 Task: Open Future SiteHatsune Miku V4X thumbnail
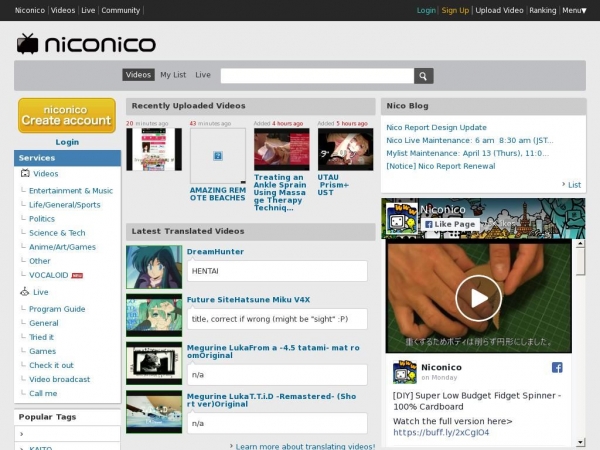tap(154, 315)
